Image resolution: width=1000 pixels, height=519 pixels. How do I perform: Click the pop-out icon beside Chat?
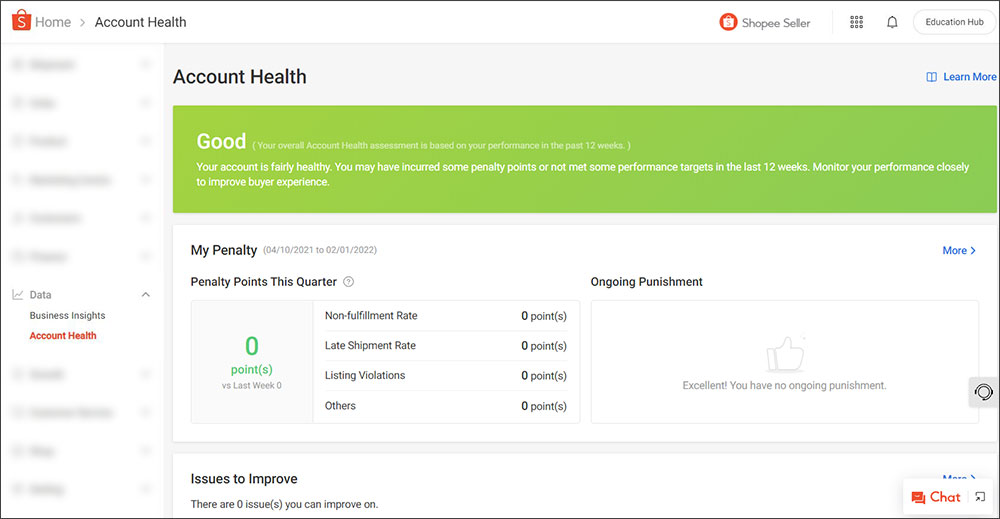coord(980,497)
